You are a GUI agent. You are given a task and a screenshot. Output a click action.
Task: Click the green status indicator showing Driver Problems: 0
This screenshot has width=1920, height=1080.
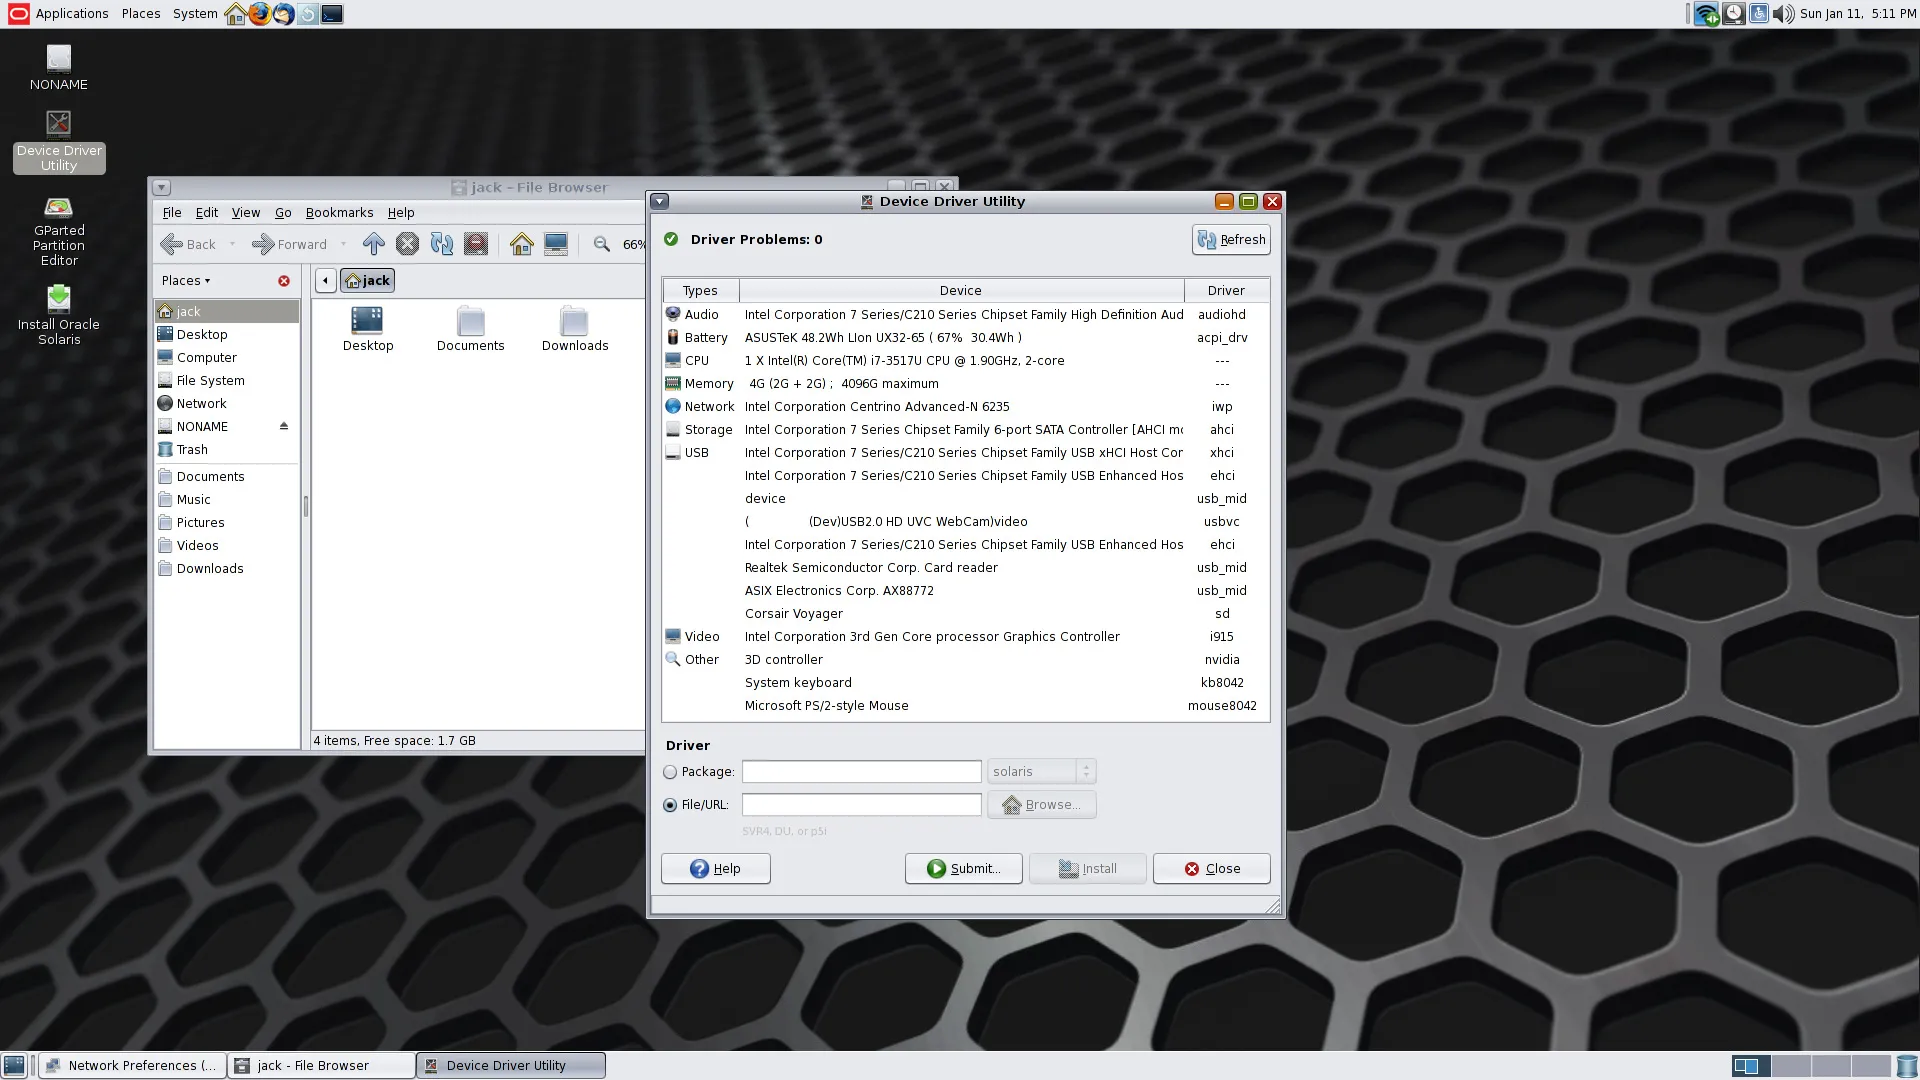pos(673,239)
